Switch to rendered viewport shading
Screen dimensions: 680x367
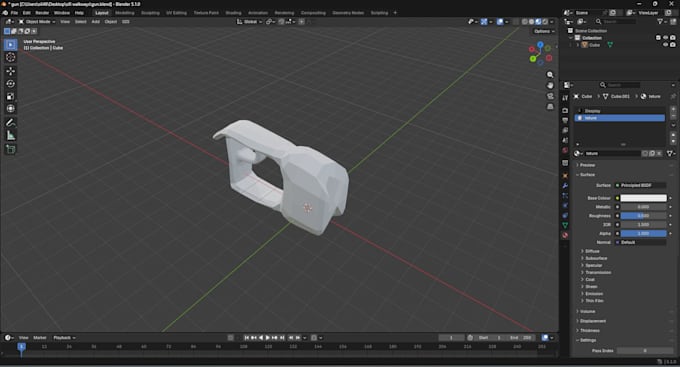click(x=545, y=22)
